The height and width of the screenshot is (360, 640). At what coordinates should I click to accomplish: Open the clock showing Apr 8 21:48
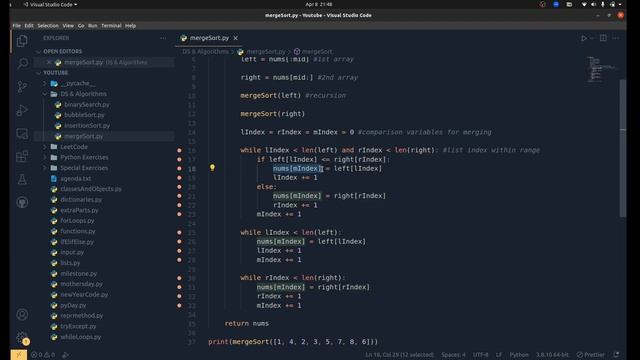click(x=318, y=4)
